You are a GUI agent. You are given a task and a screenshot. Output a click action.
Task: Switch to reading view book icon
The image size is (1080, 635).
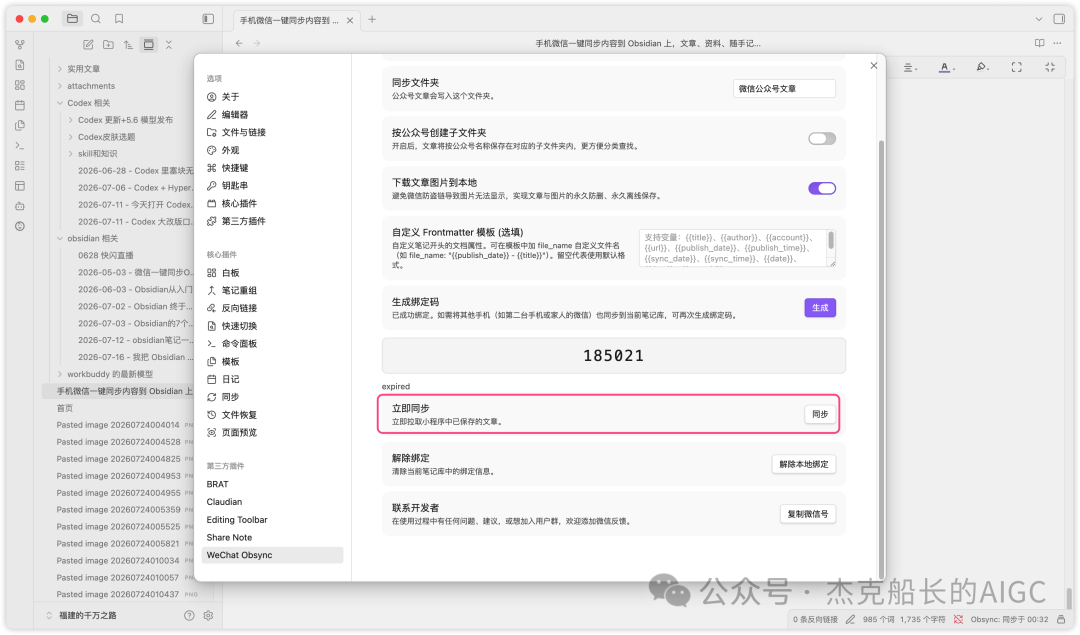click(x=1039, y=43)
